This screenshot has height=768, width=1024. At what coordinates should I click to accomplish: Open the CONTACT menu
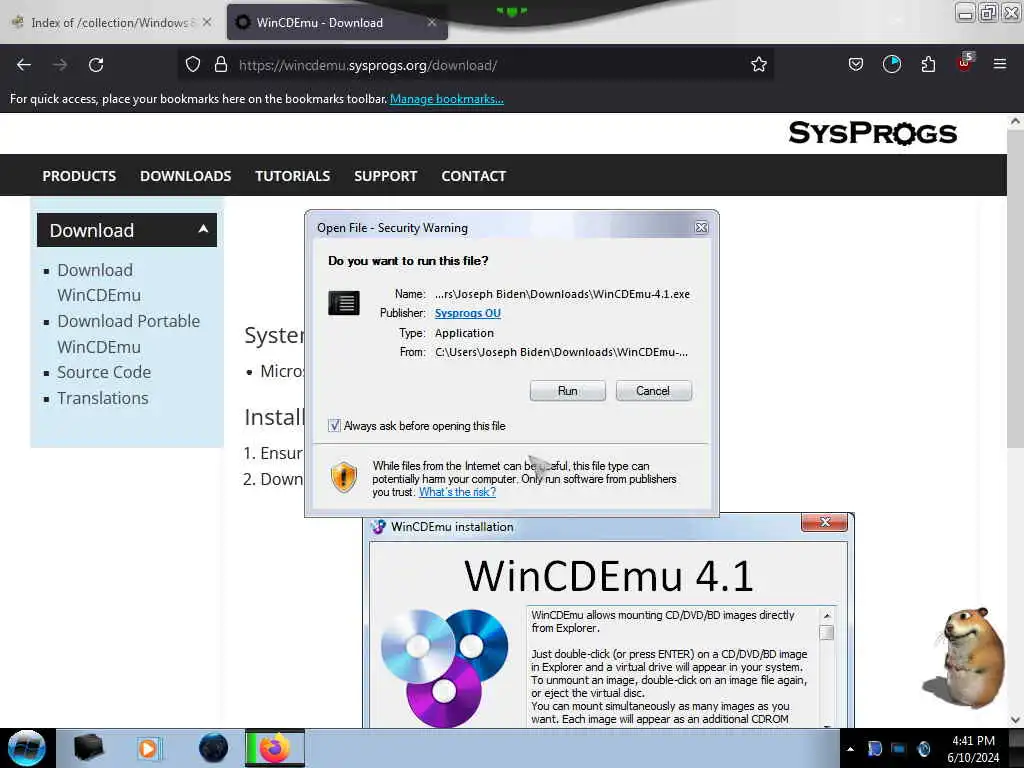coord(473,176)
